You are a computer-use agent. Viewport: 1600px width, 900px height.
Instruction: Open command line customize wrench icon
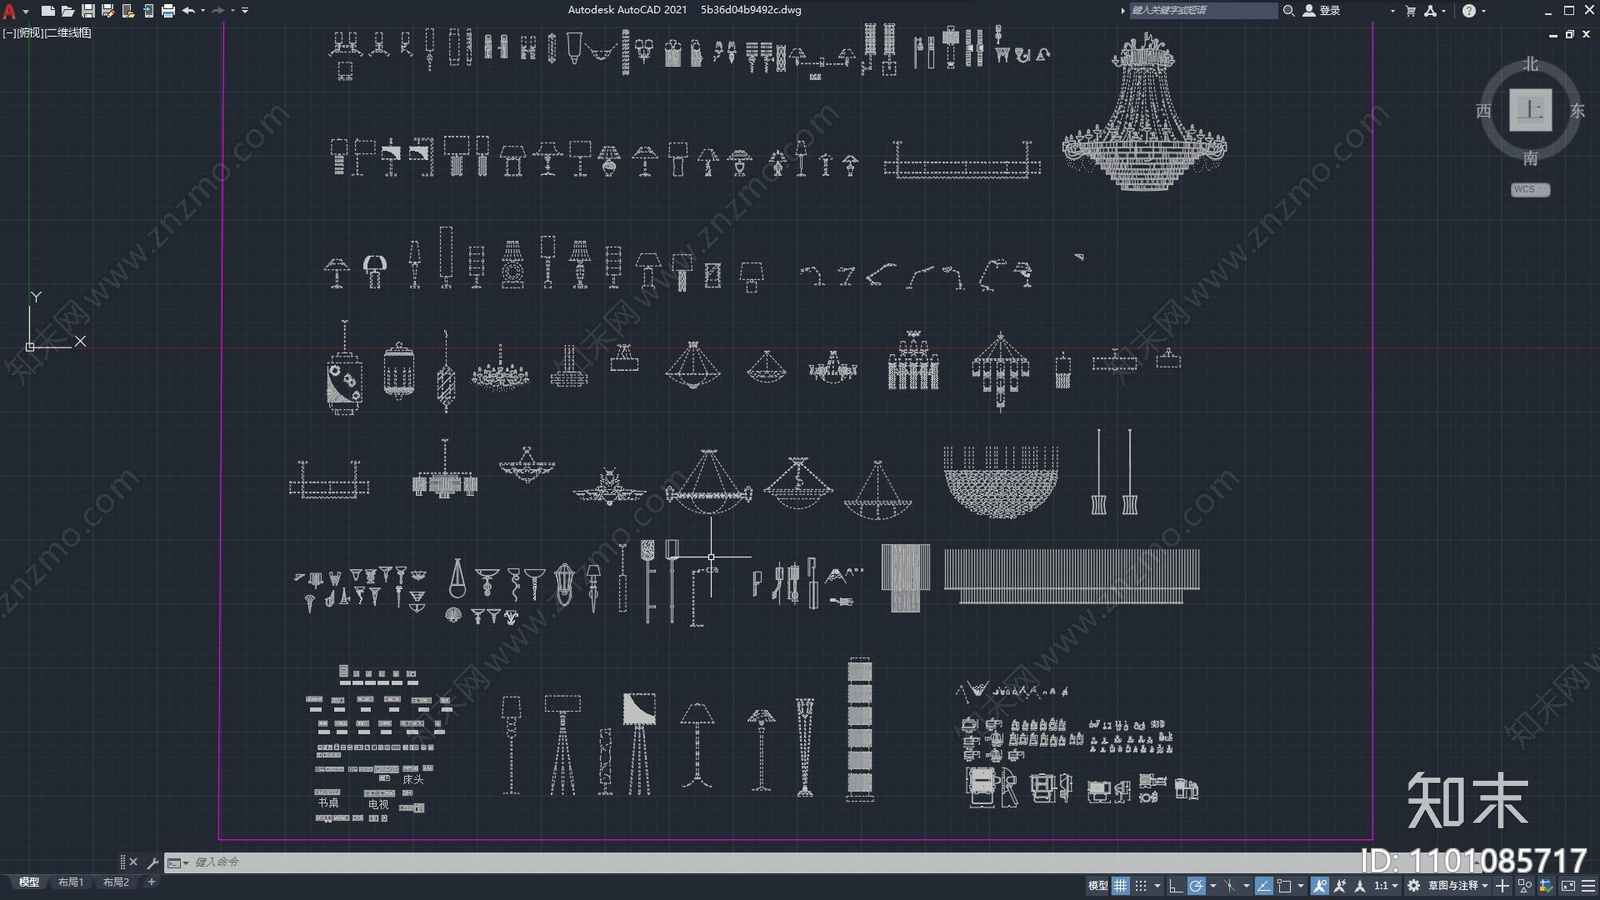152,862
